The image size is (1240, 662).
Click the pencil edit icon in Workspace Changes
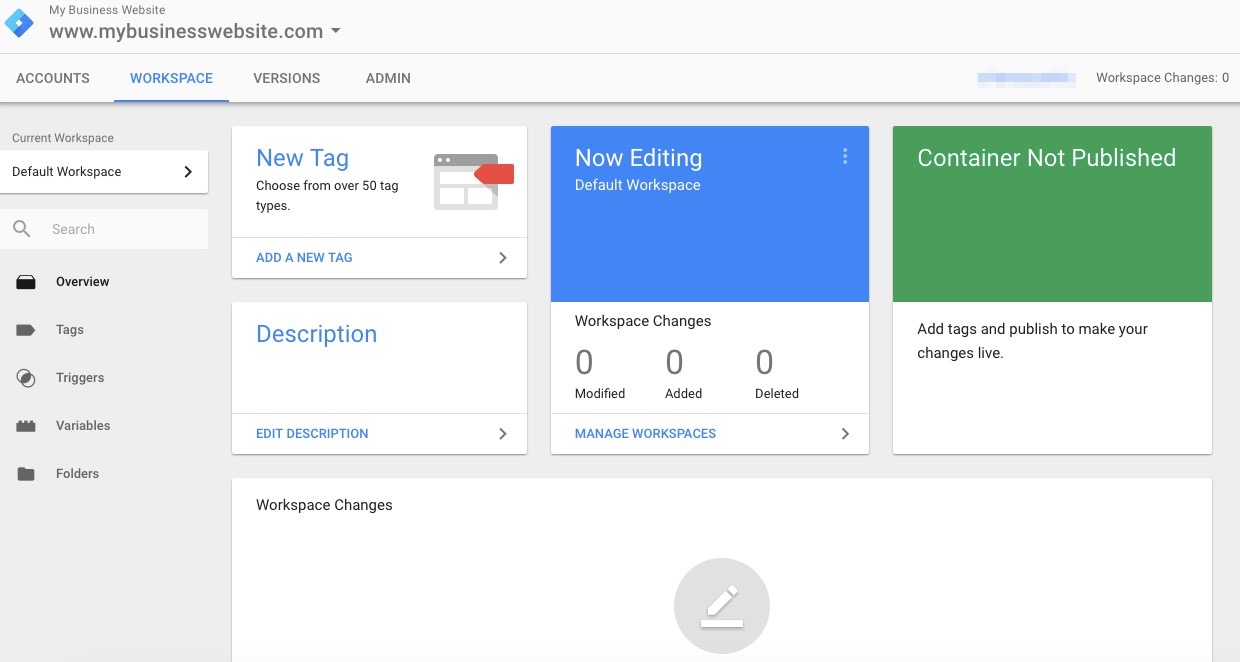[722, 606]
